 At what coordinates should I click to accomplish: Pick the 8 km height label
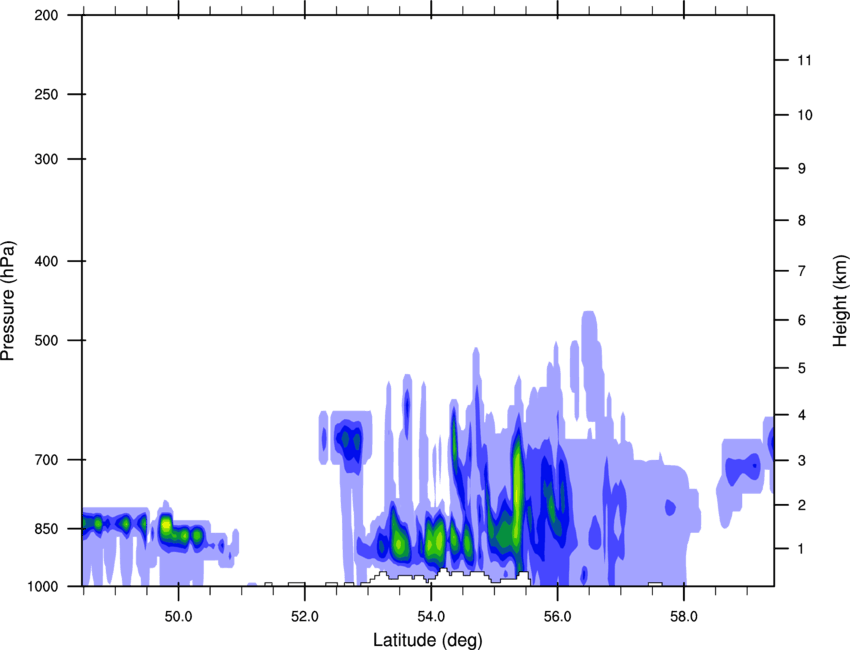802,221
